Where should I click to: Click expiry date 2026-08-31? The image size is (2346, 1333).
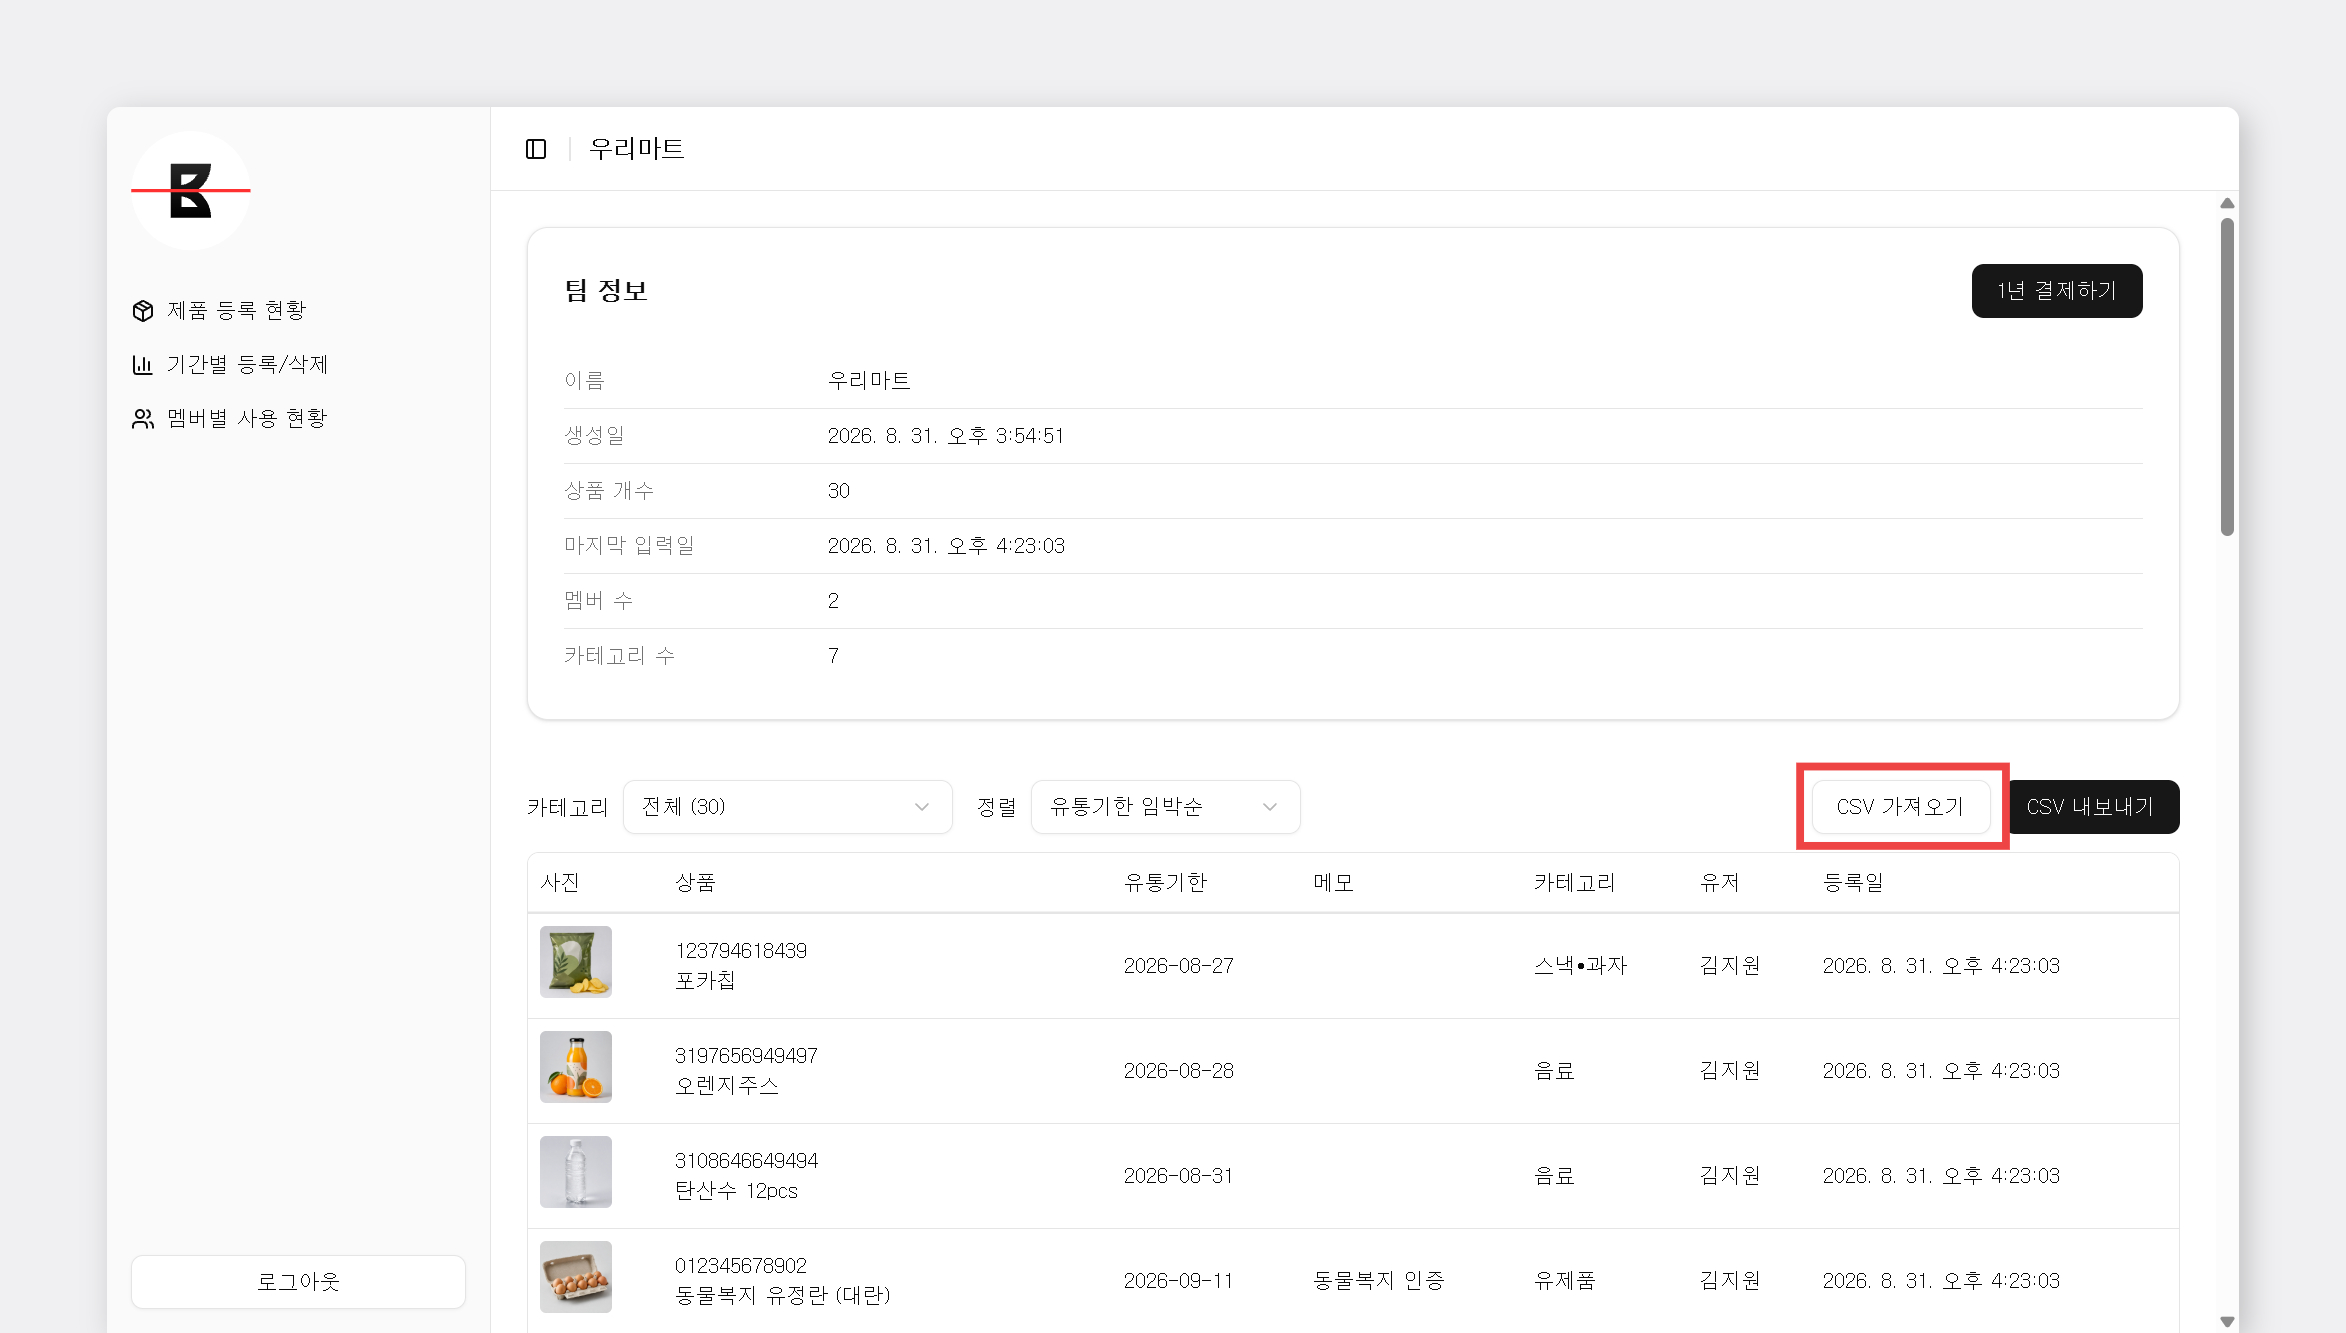1178,1176
